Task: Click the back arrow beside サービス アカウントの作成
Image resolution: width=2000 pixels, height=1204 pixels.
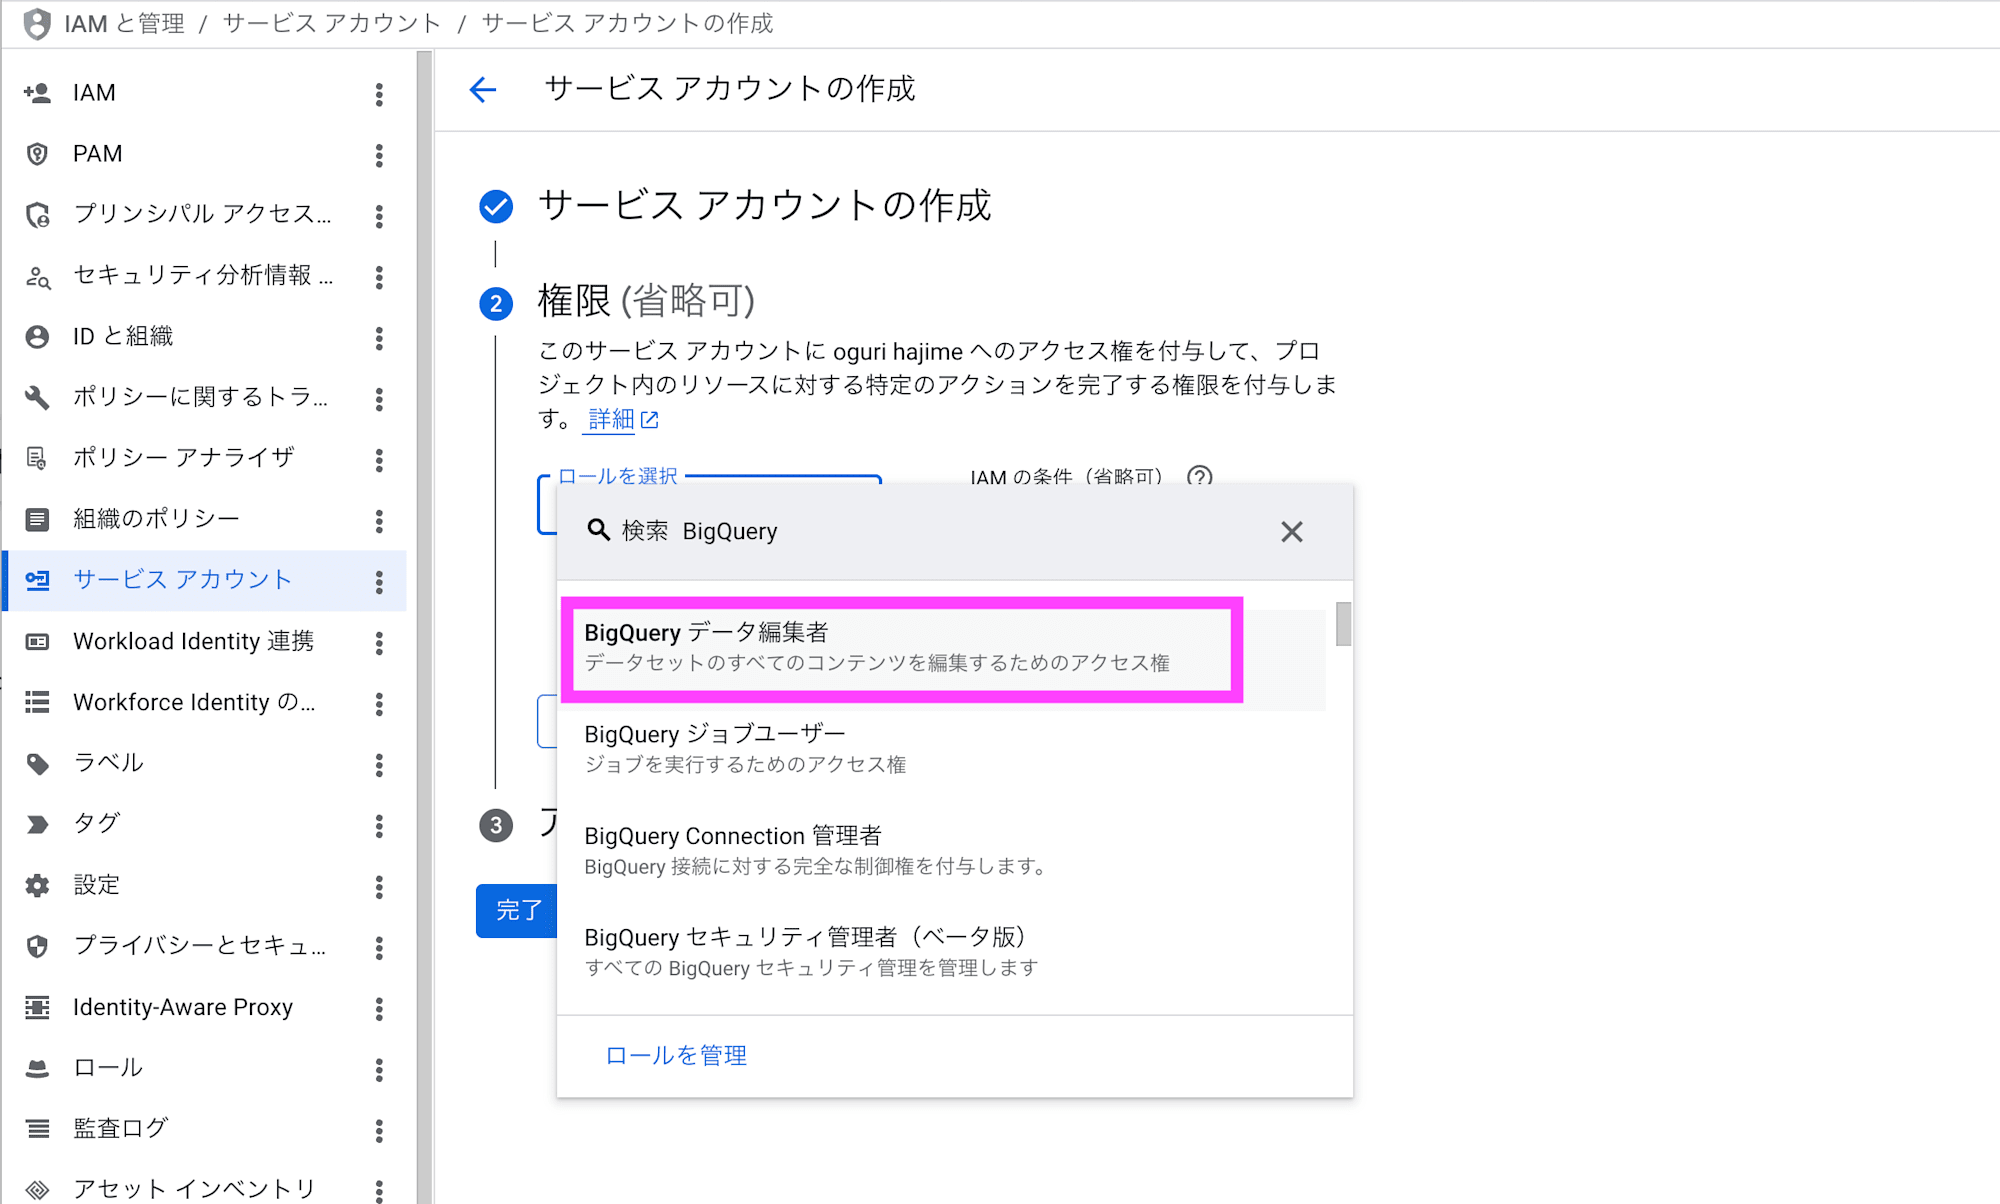Action: pyautogui.click(x=483, y=90)
